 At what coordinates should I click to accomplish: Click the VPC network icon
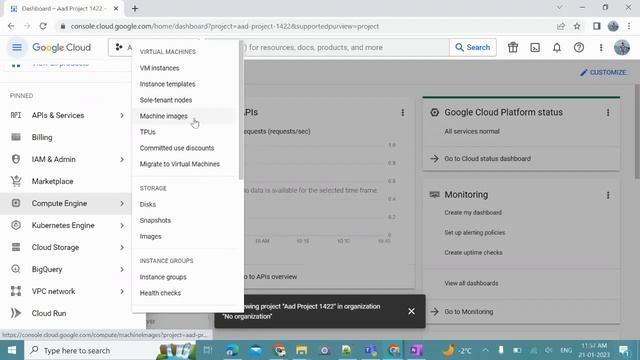pyautogui.click(x=16, y=291)
